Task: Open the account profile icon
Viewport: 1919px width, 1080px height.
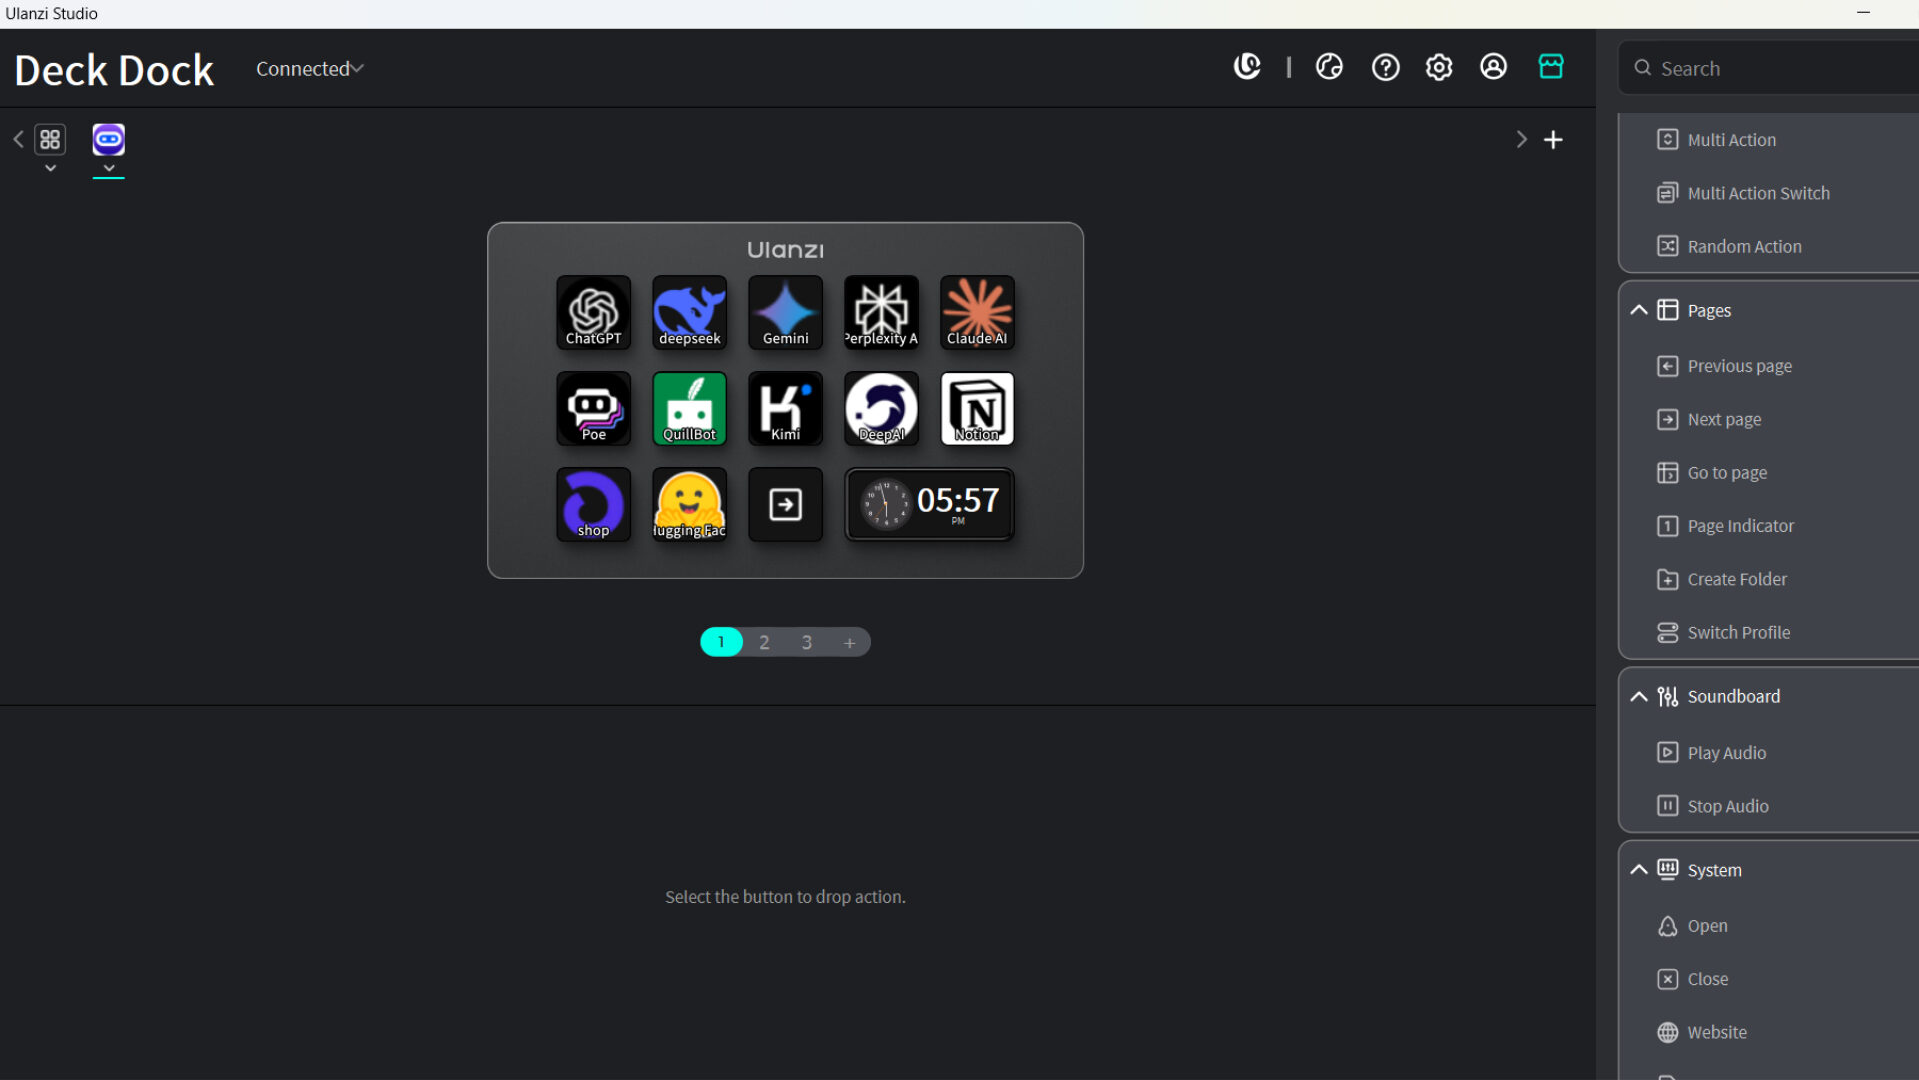Action: [1493, 67]
